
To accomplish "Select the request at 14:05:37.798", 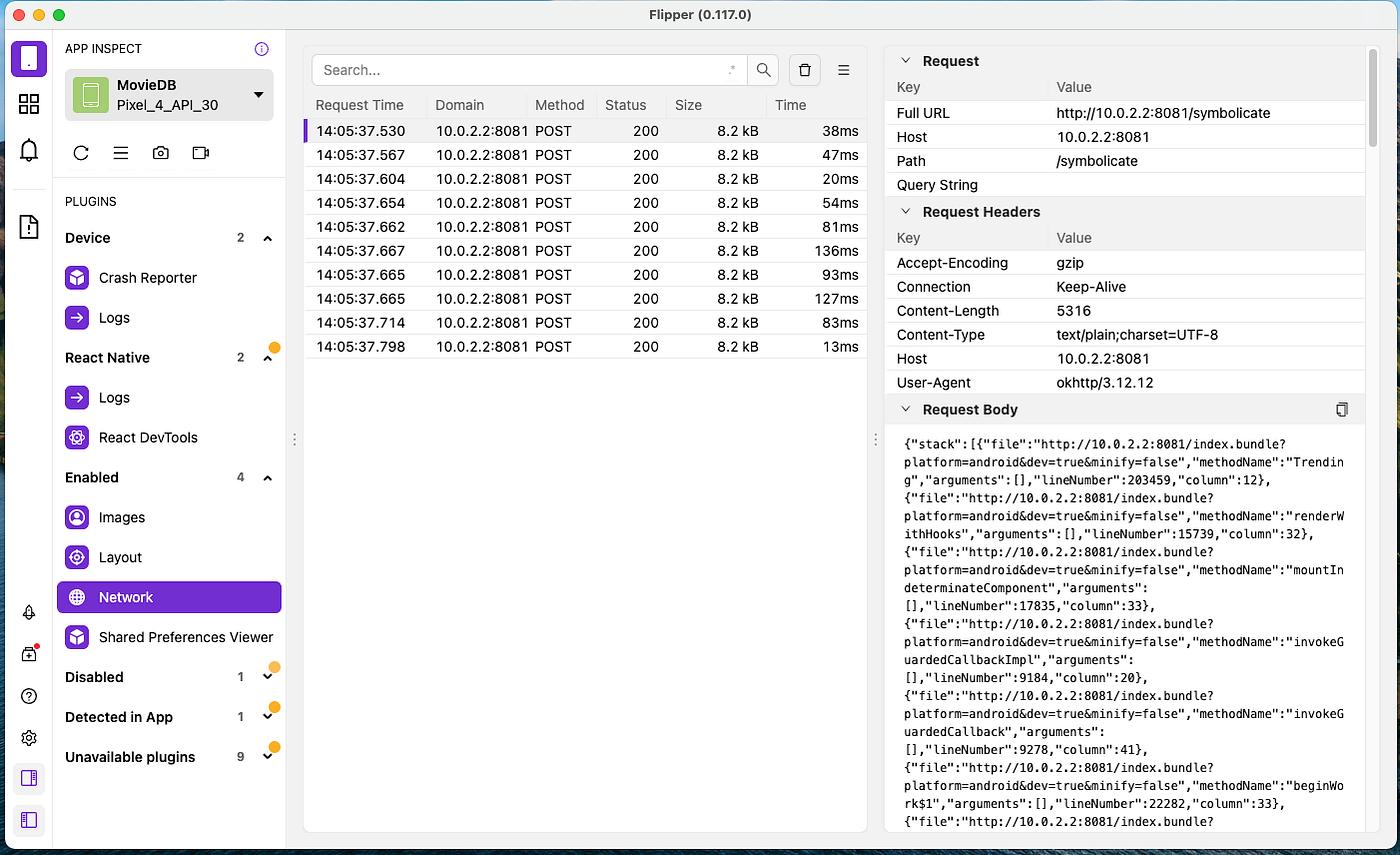I will click(x=586, y=347).
